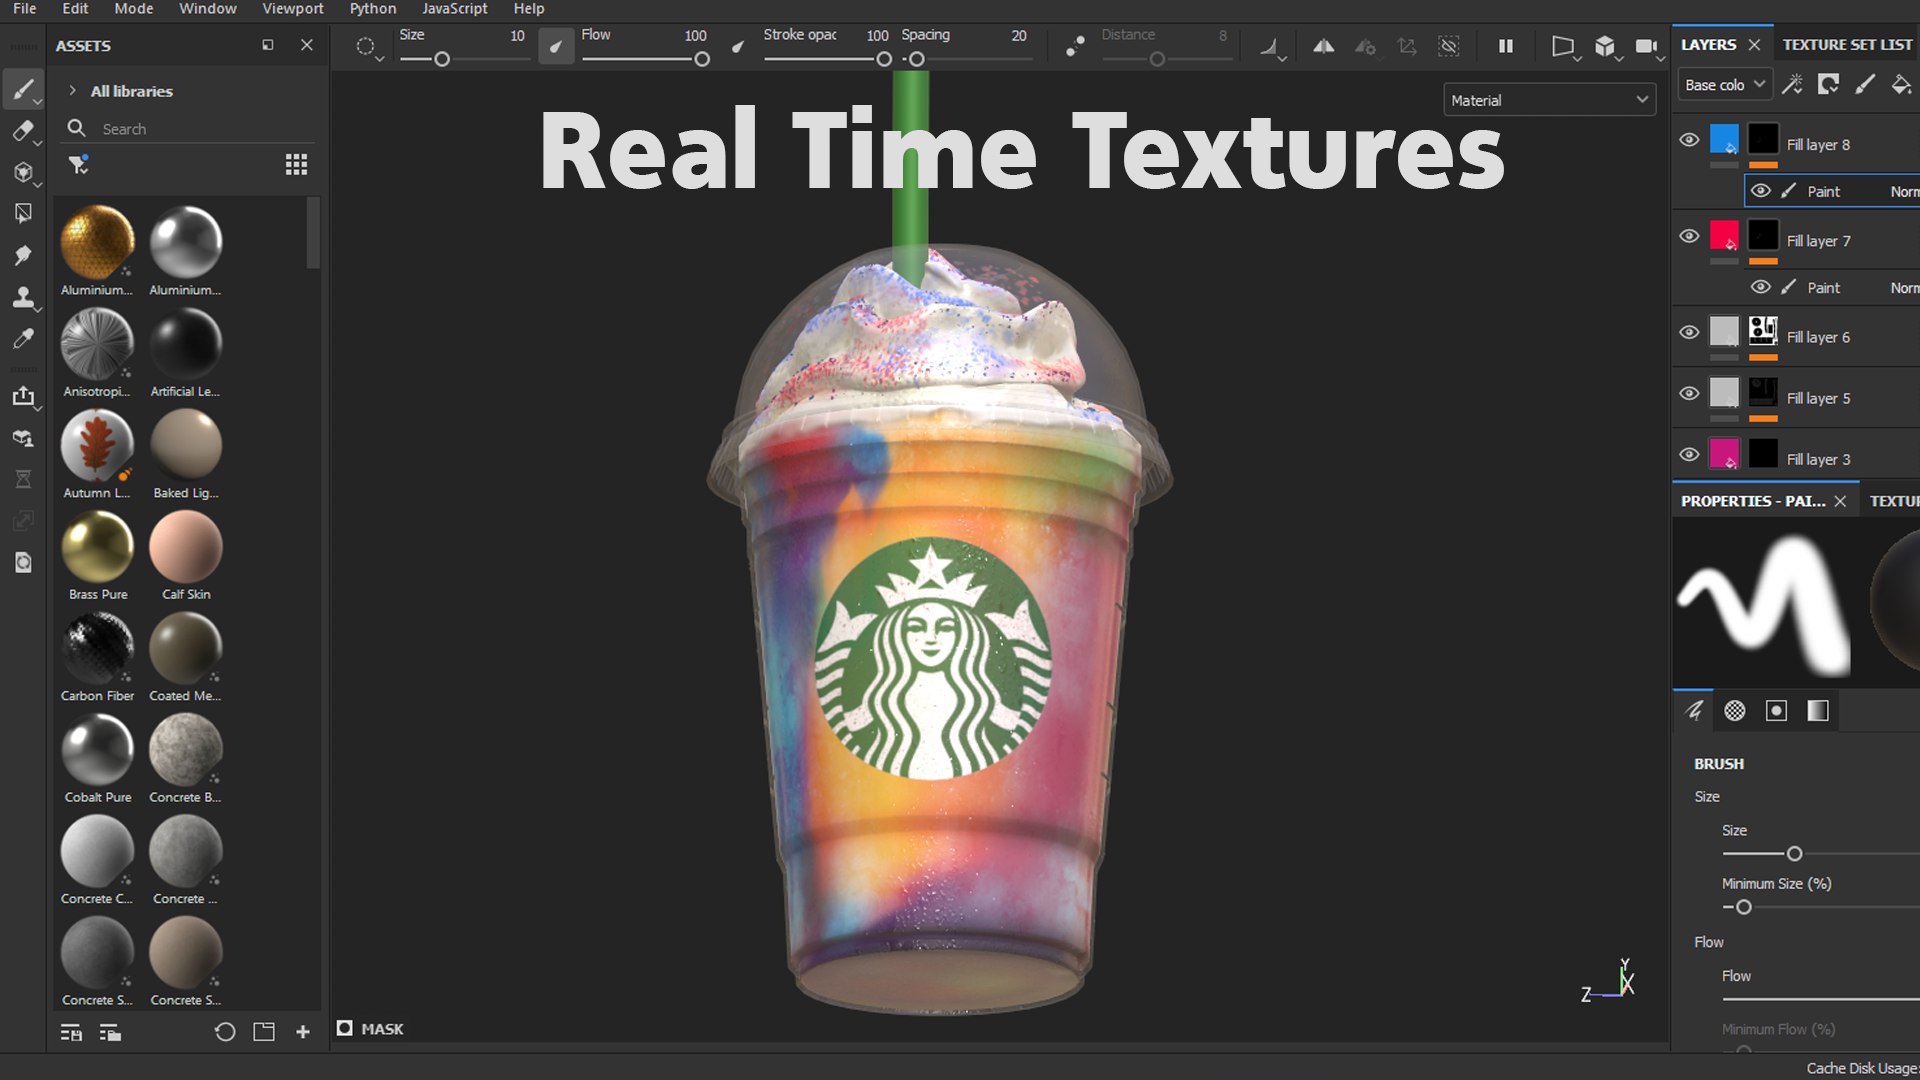Image resolution: width=1920 pixels, height=1080 pixels.
Task: Click the filter icon in Assets panel
Action: pos(78,165)
